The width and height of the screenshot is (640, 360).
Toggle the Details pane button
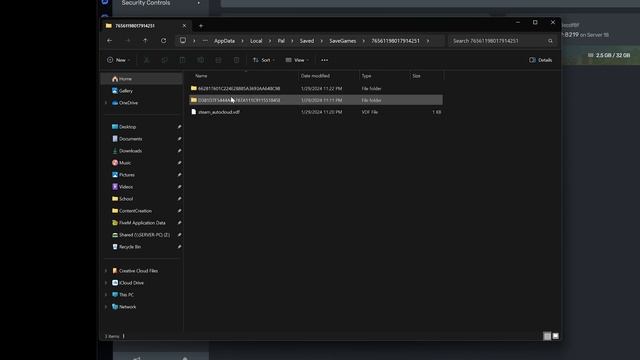tap(540, 60)
